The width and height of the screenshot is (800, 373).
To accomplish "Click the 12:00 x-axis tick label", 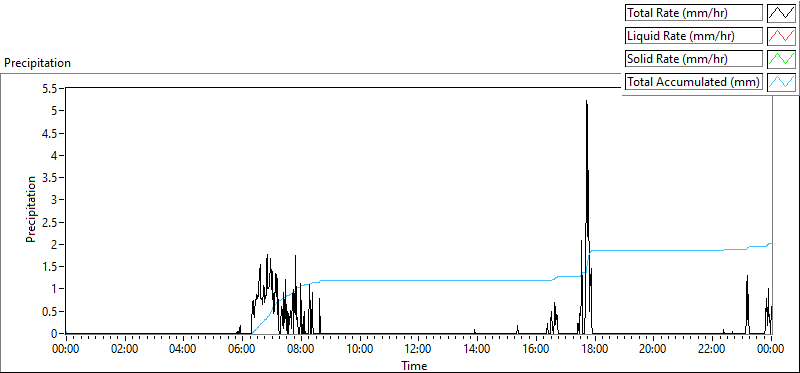I will (418, 350).
